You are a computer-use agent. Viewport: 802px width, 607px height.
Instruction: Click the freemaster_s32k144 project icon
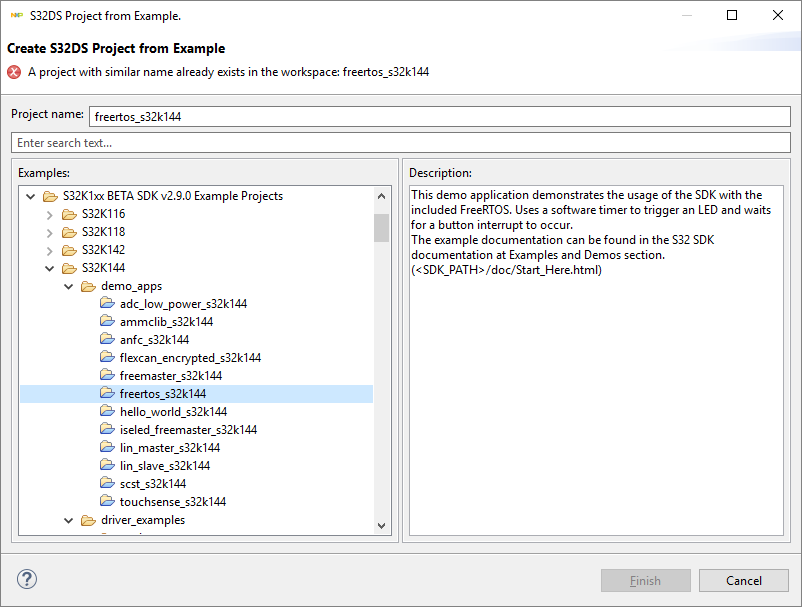107,376
